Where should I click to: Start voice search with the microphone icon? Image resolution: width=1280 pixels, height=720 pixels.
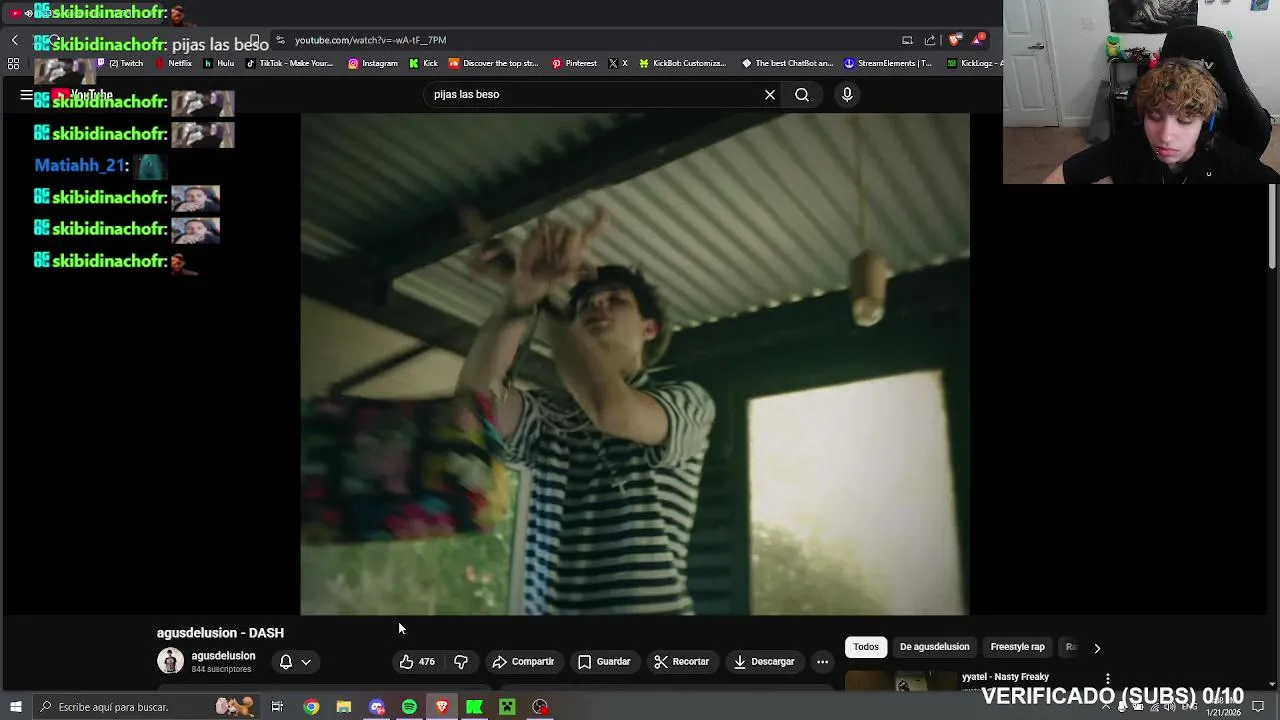coord(847,94)
